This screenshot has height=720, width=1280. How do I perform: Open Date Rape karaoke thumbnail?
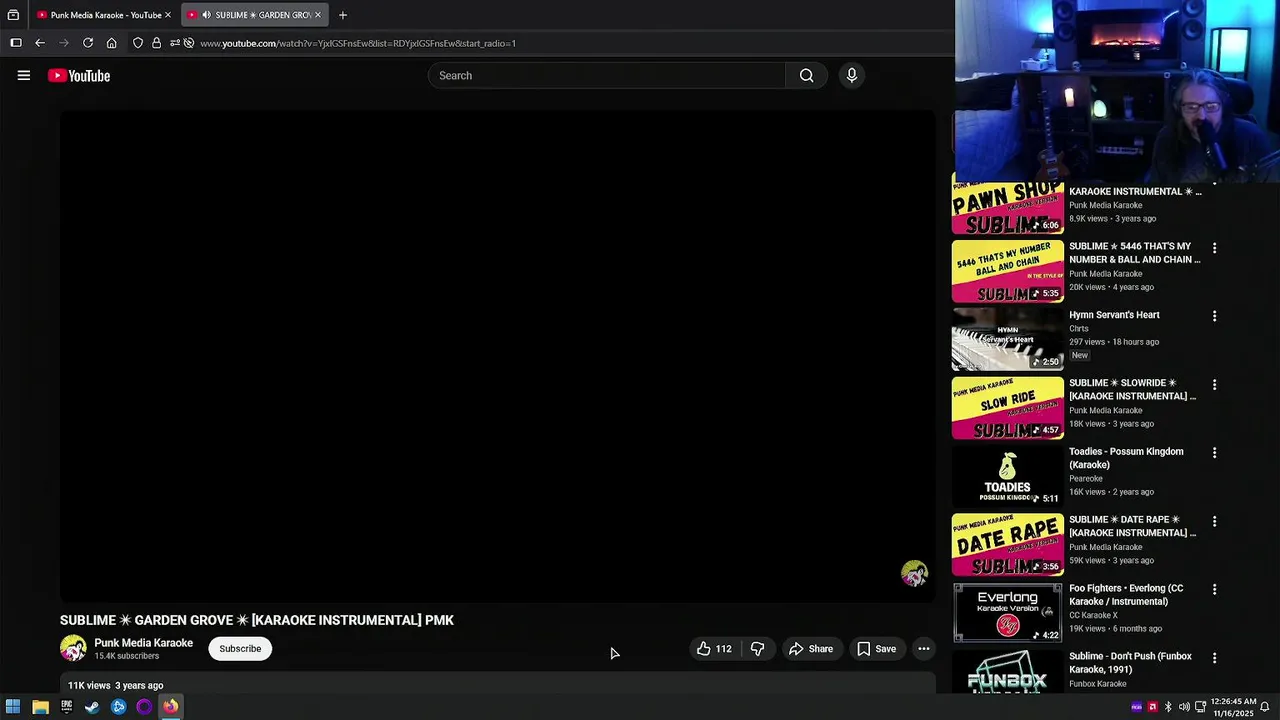click(1008, 544)
